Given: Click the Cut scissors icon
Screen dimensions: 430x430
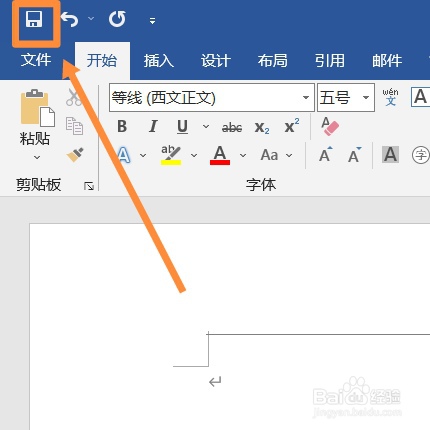Looking at the screenshot, I should point(74,97).
